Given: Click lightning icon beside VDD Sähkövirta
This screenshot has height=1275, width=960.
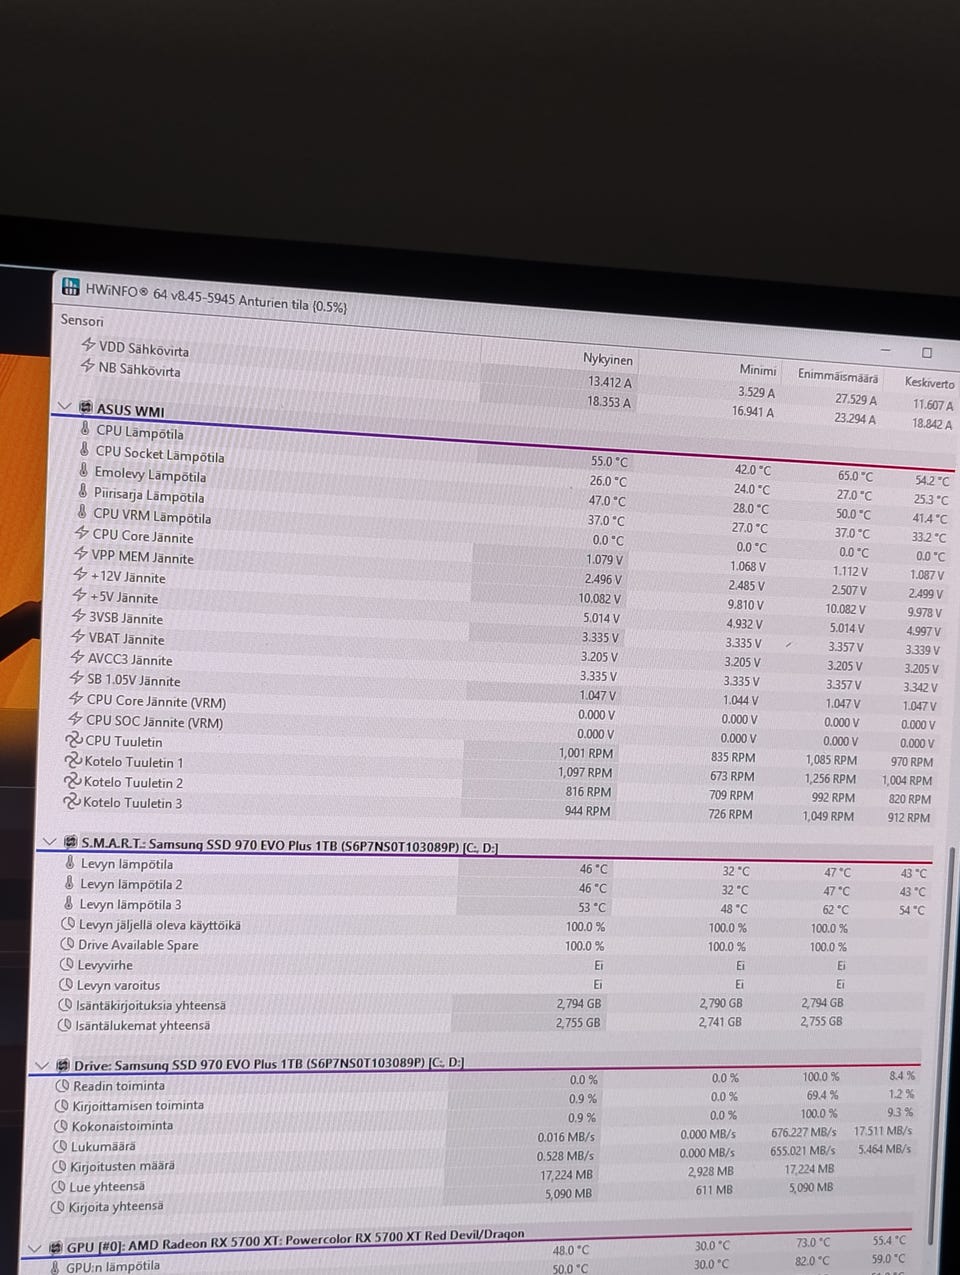Looking at the screenshot, I should [x=88, y=344].
